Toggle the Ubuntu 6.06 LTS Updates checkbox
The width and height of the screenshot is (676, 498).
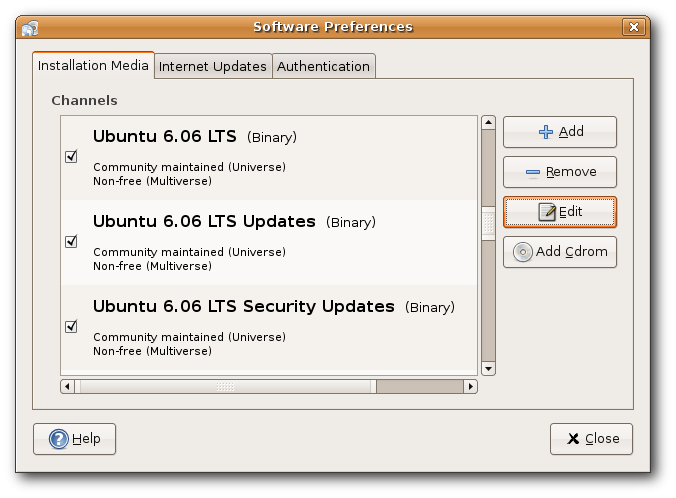[x=71, y=241]
